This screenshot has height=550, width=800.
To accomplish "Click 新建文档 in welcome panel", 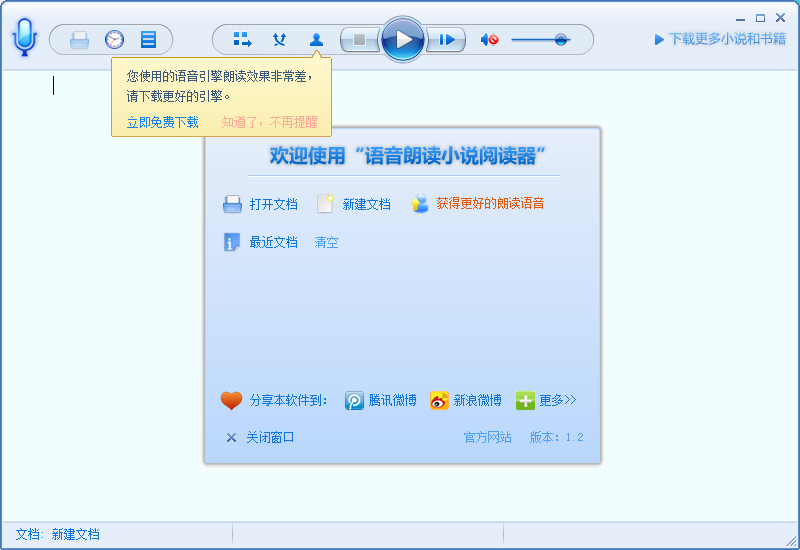I will pos(366,204).
